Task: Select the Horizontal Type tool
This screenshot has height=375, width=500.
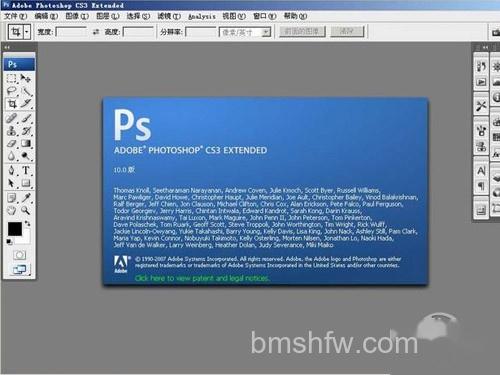Action: pyautogui.click(x=26, y=170)
